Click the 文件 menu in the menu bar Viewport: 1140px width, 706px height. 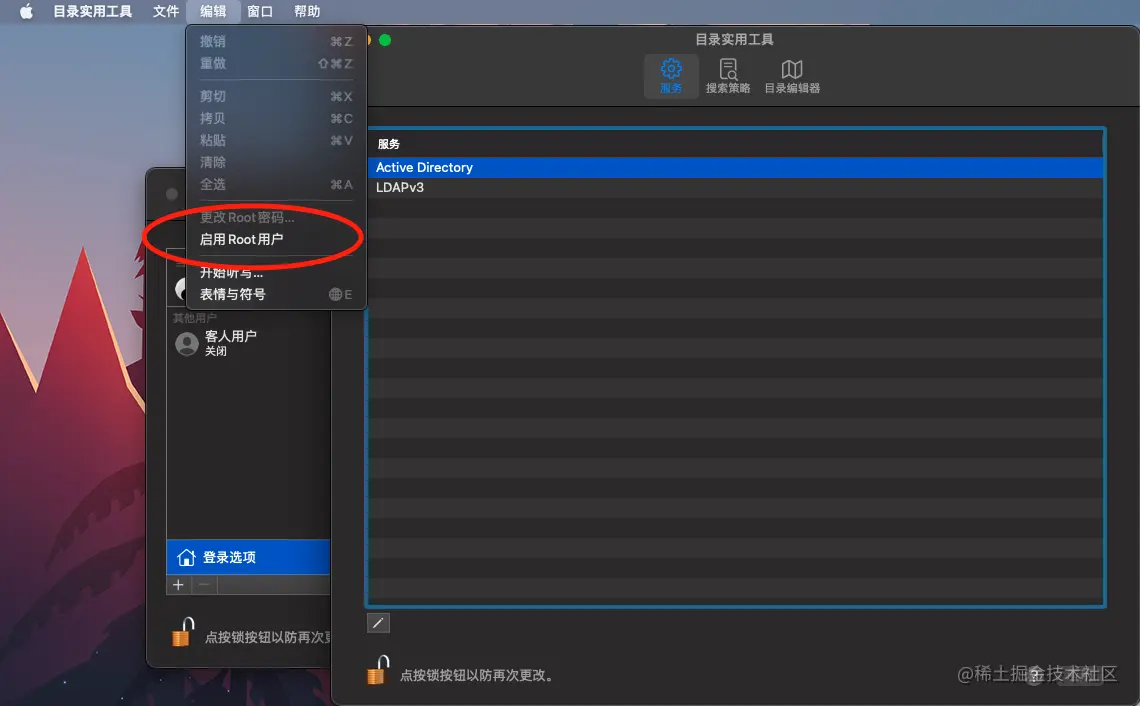[x=165, y=11]
